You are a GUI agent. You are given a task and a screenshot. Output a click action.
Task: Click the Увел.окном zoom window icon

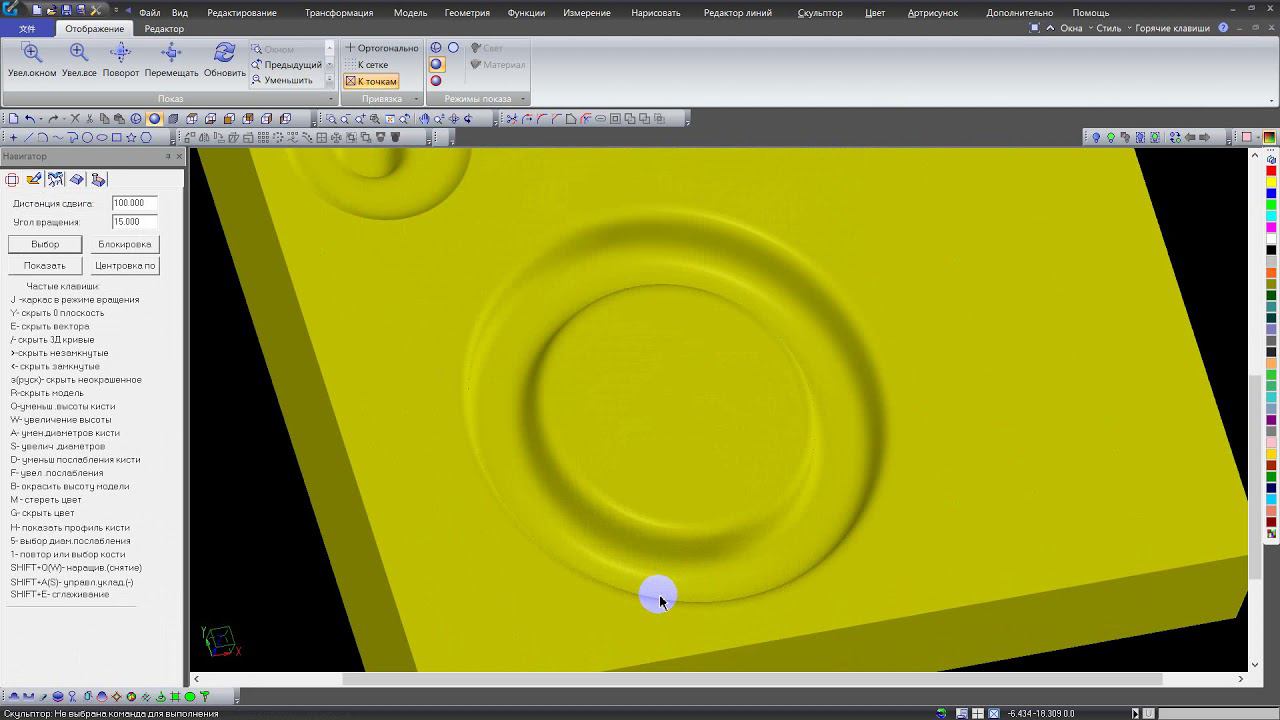pos(32,53)
